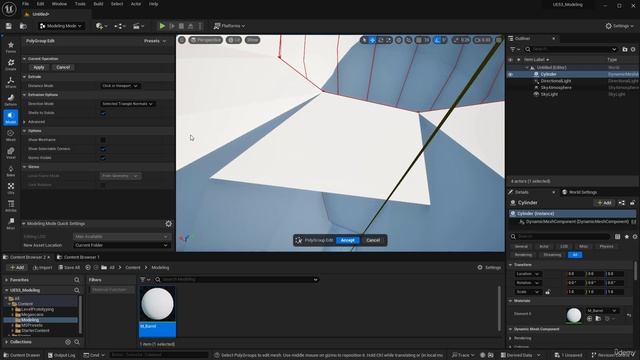This screenshot has height=360, width=640.
Task: Click Outliner create folder icon
Action: [624, 49]
